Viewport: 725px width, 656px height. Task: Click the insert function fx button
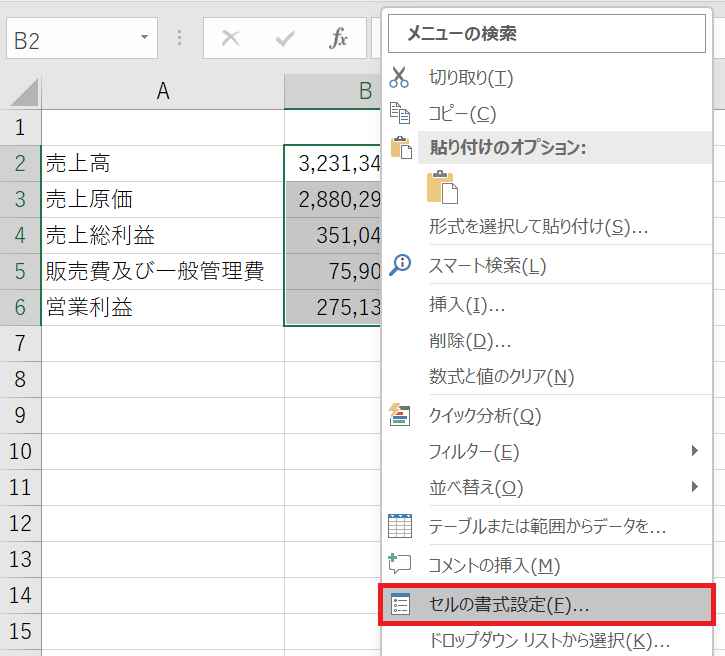[x=339, y=39]
